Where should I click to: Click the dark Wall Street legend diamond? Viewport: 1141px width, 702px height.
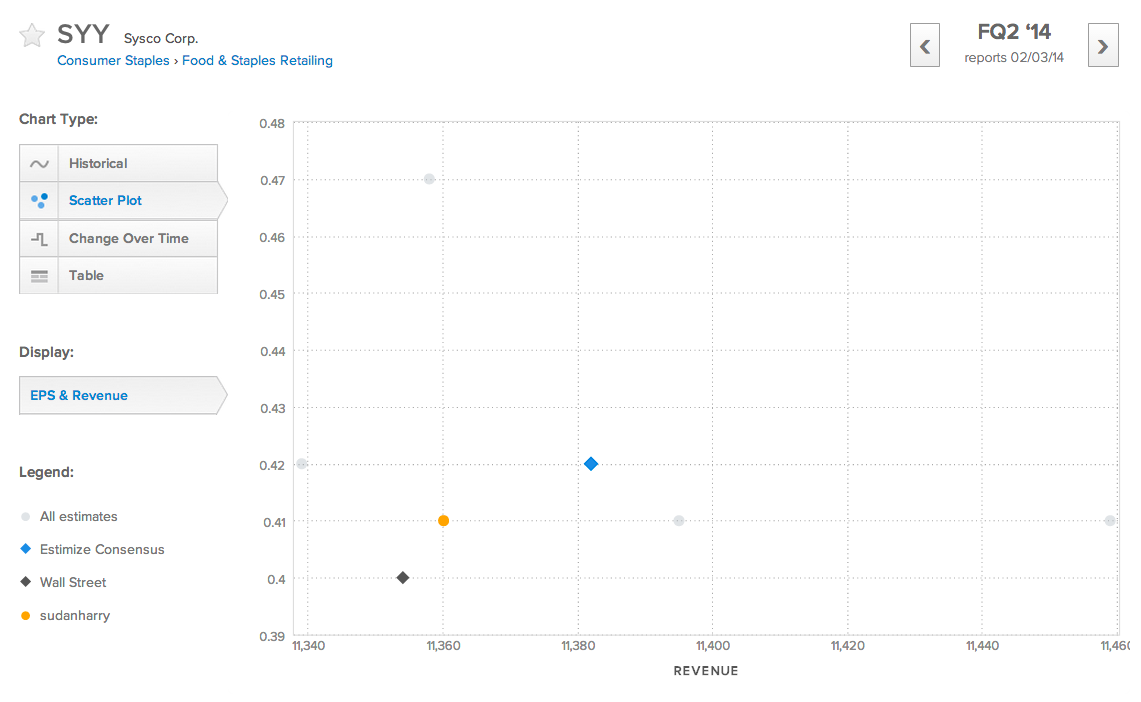click(x=25, y=581)
